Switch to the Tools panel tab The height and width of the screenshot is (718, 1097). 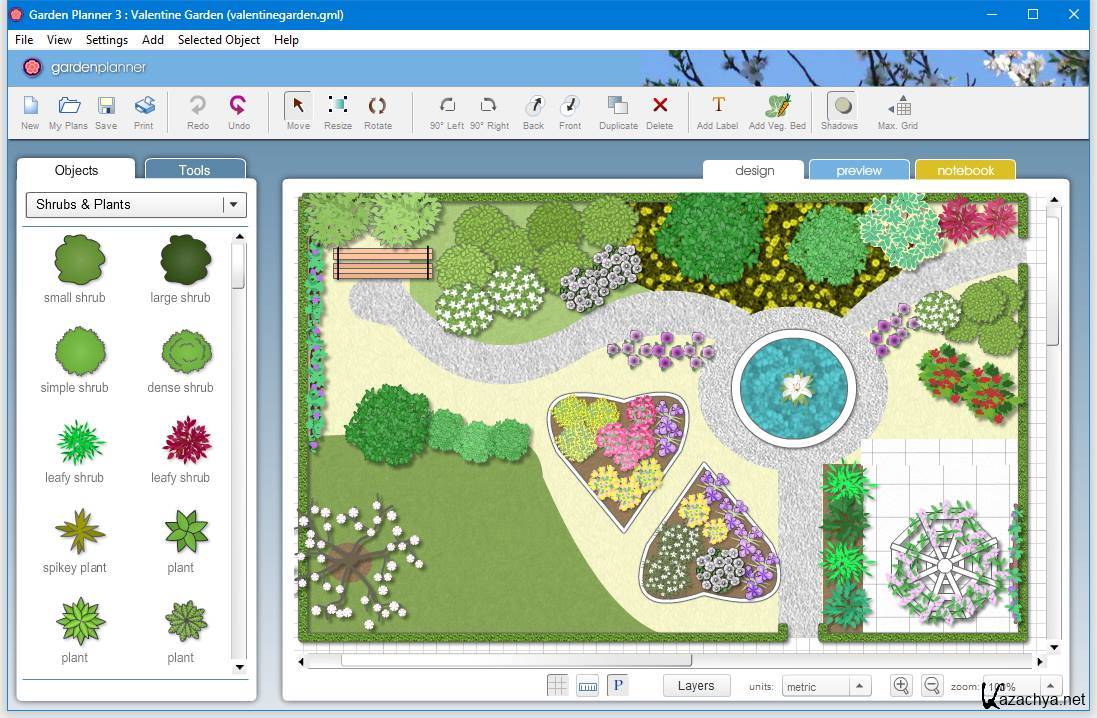pos(194,170)
